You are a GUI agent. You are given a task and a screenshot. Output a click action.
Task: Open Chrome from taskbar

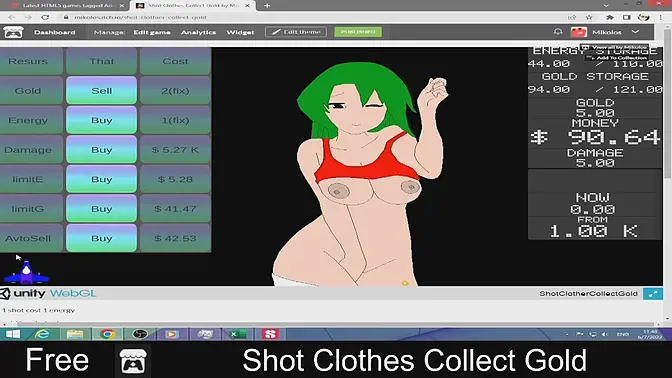(107, 334)
